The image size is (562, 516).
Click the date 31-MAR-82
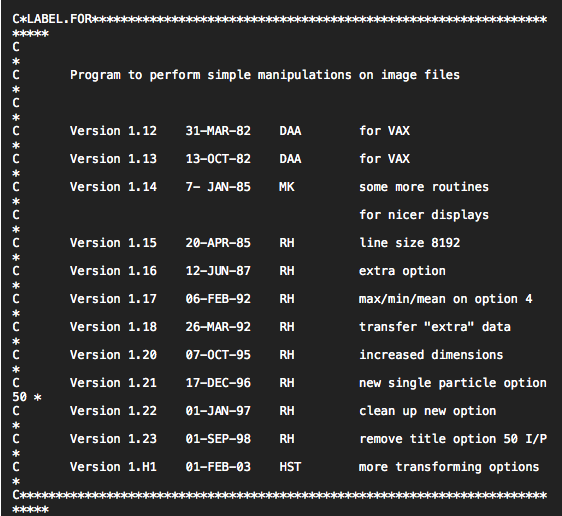point(218,131)
